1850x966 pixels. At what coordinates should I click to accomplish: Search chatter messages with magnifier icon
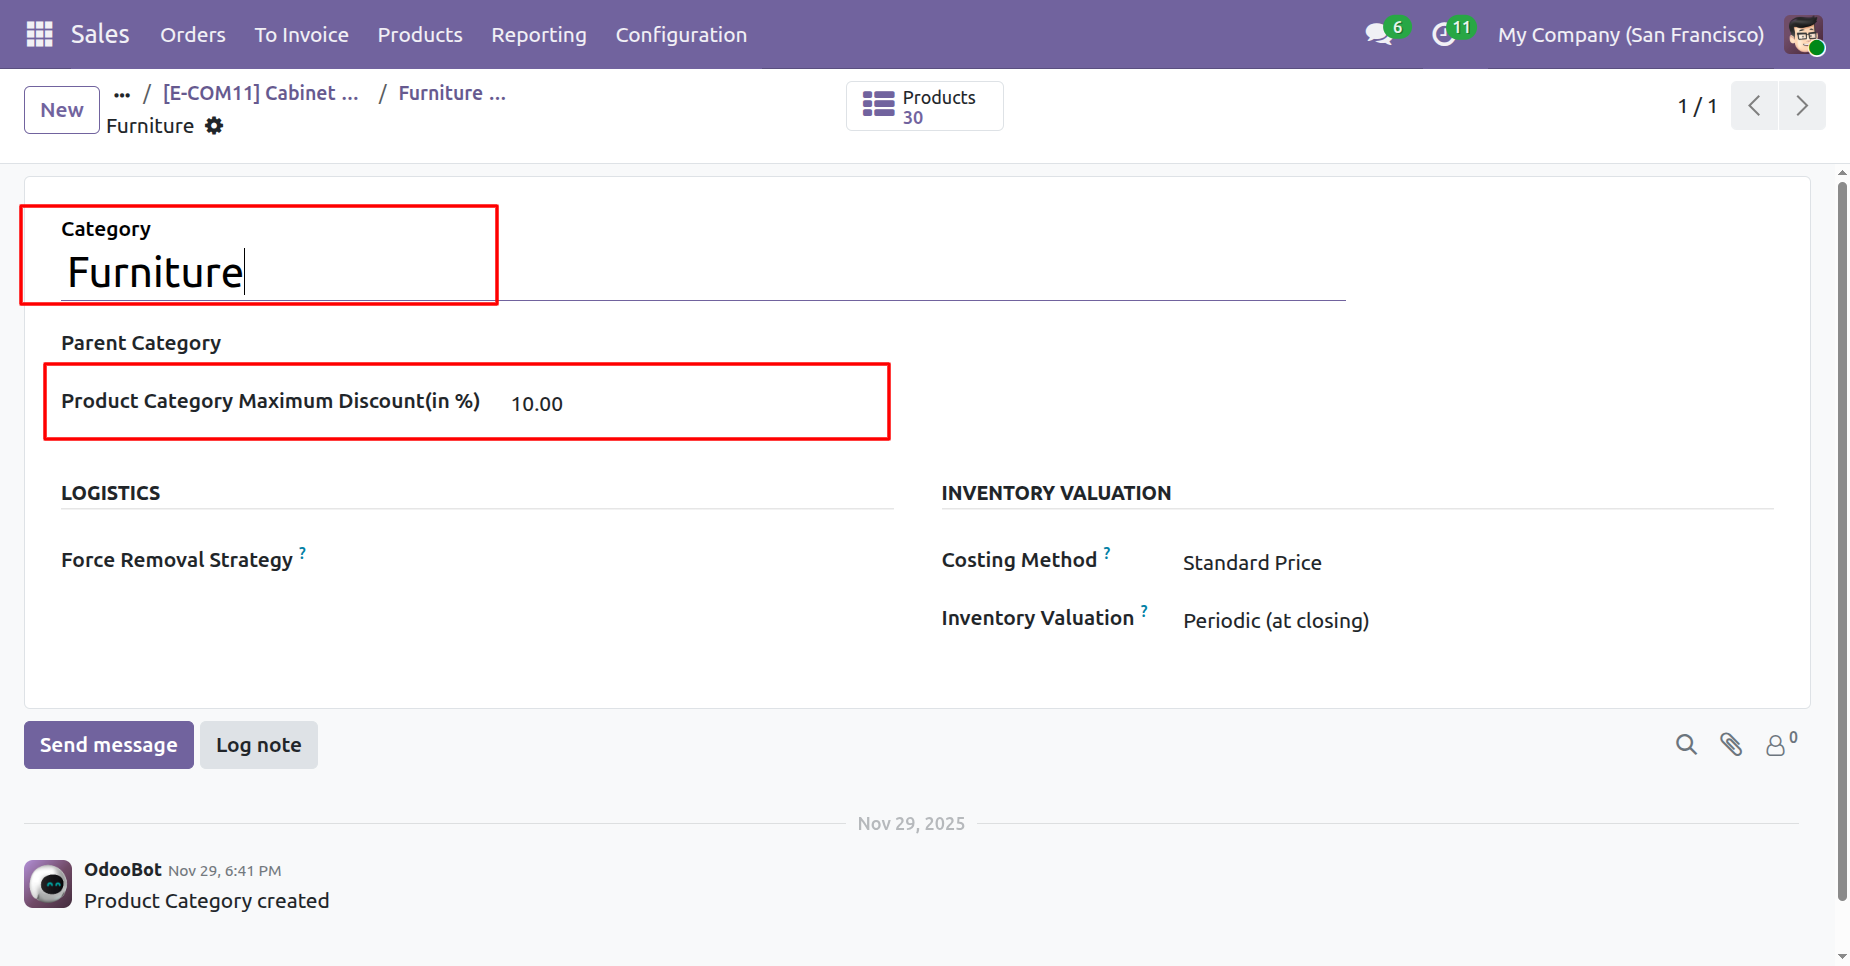coord(1686,744)
